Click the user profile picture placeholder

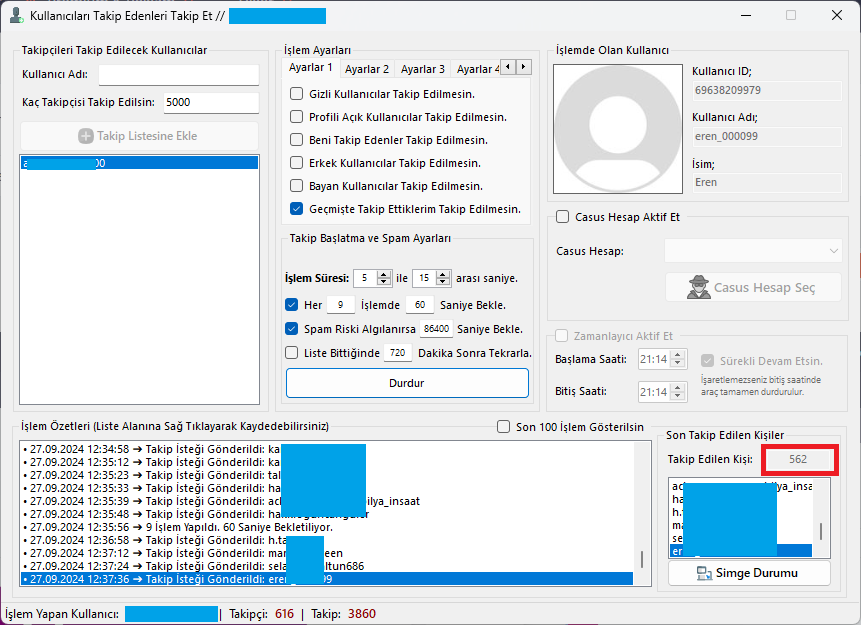pos(618,129)
